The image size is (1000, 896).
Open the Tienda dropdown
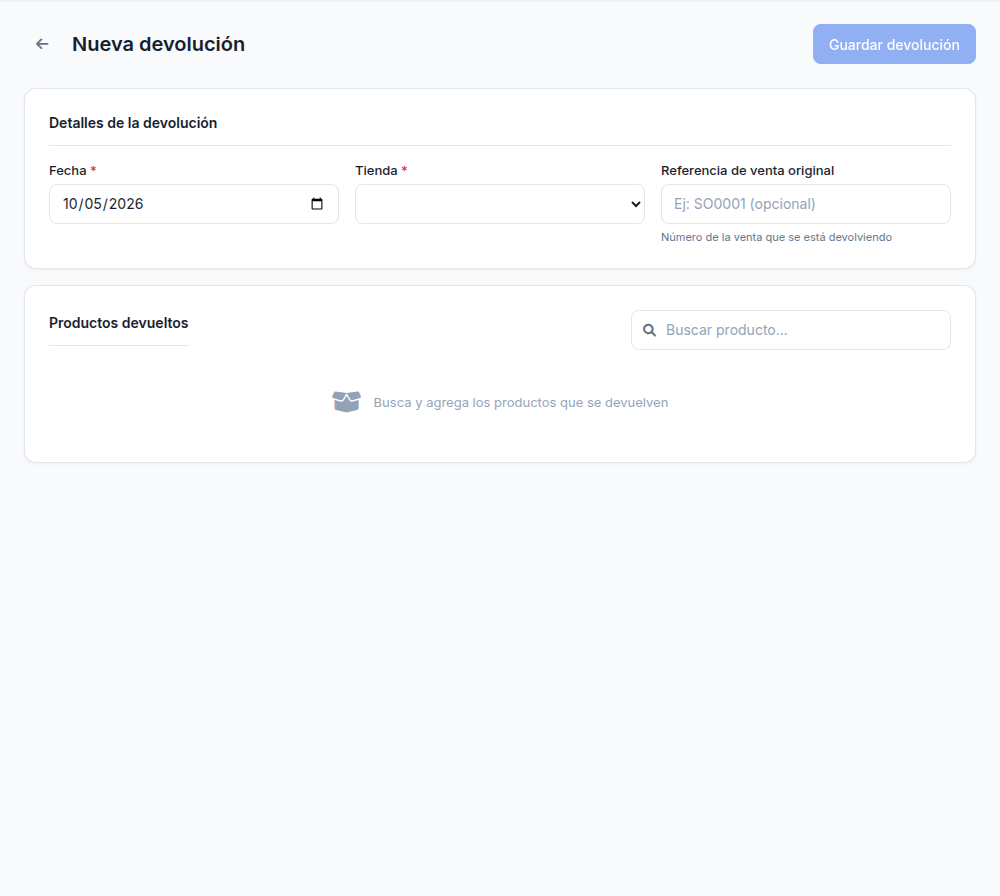coord(499,204)
